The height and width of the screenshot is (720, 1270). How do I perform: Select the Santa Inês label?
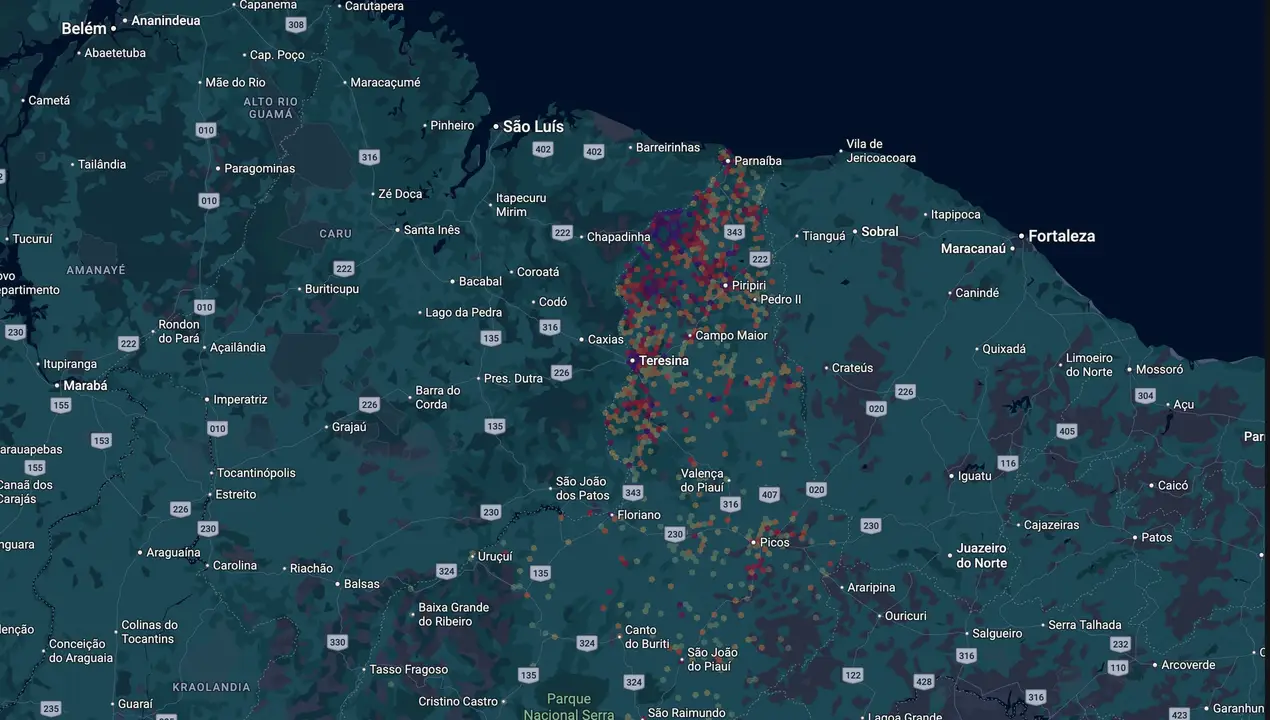coord(432,231)
